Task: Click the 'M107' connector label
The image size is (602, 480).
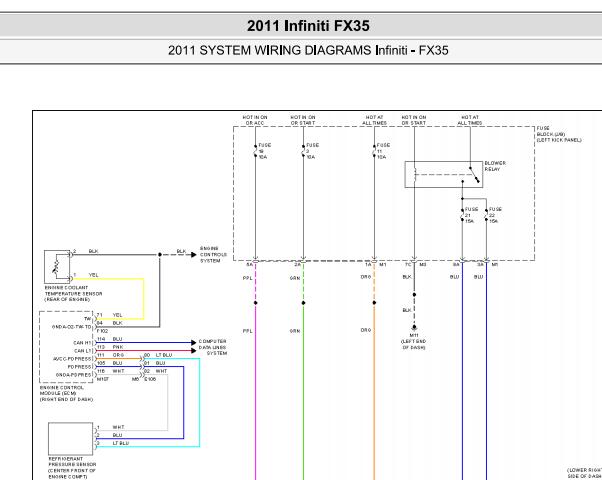Action: click(103, 379)
